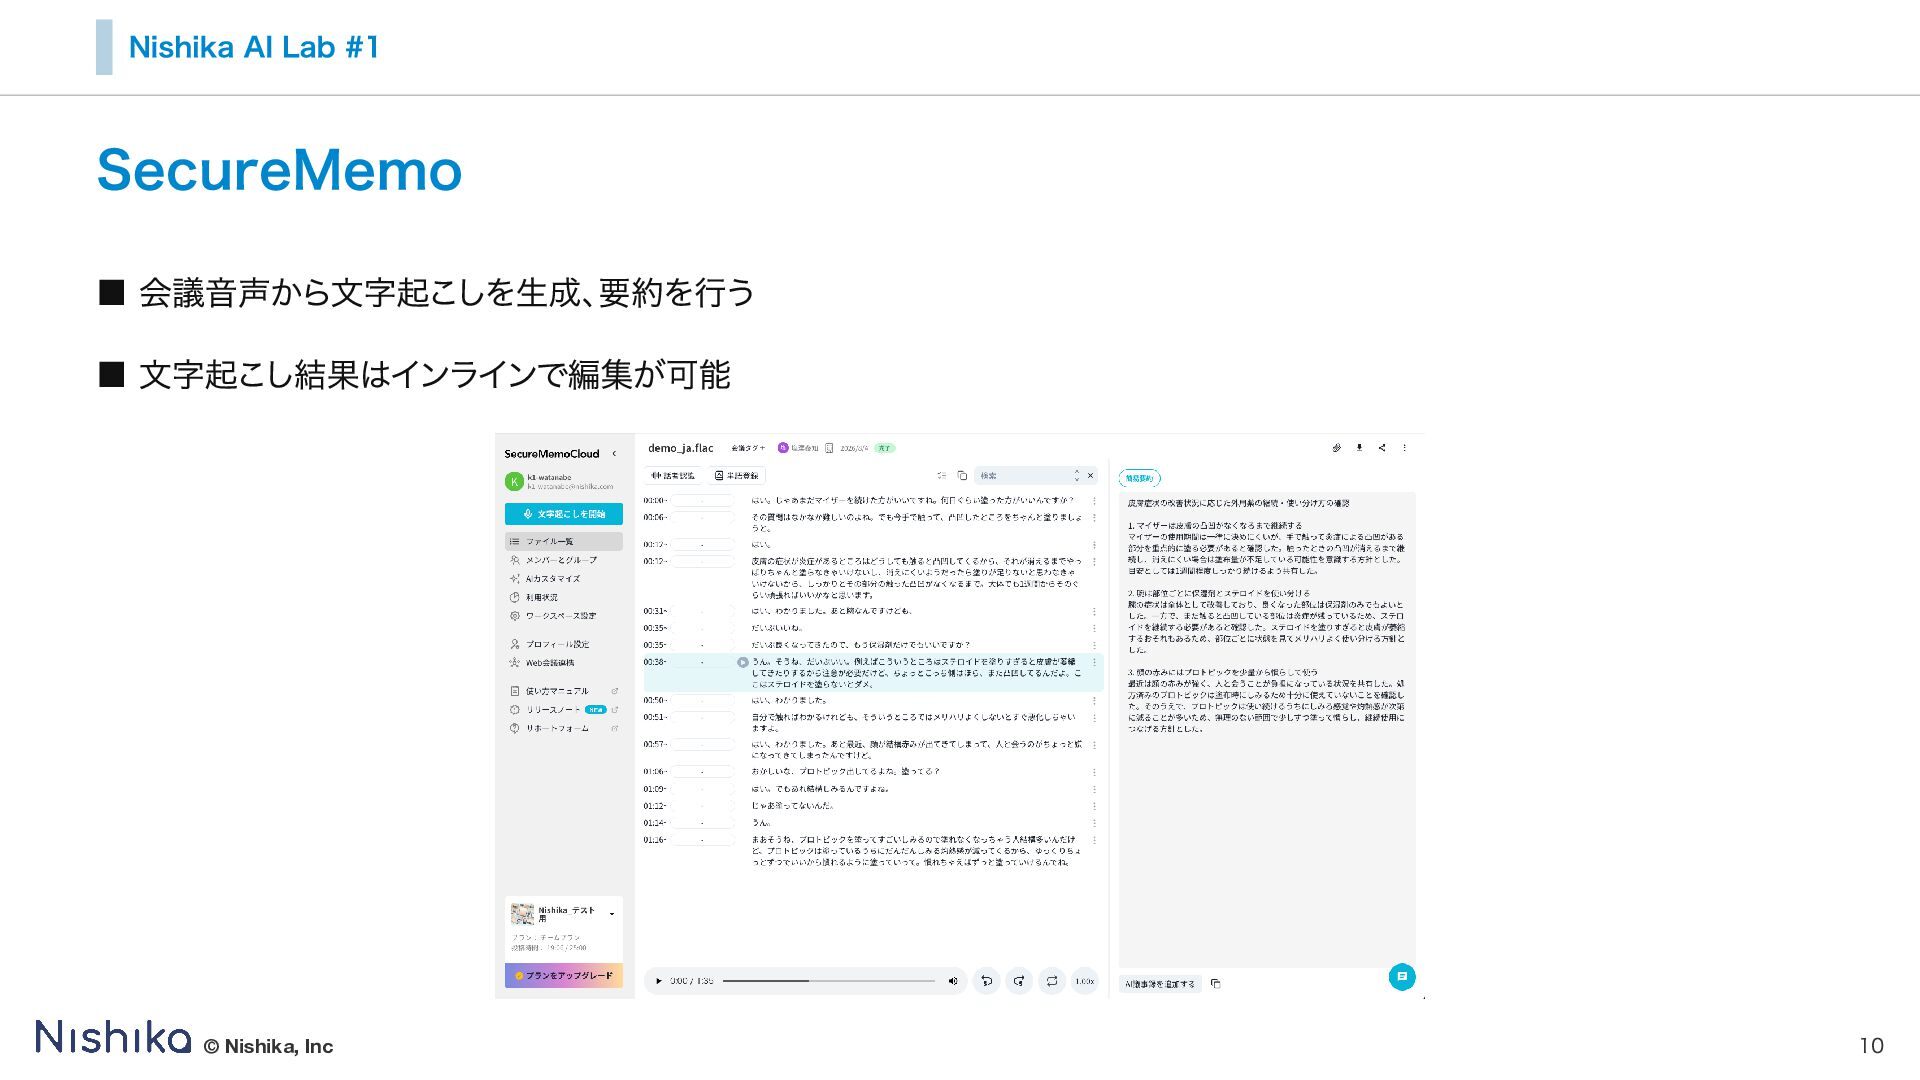This screenshot has width=1920, height=1080.
Task: Copy the transcript with the copy icon
Action: (962, 476)
